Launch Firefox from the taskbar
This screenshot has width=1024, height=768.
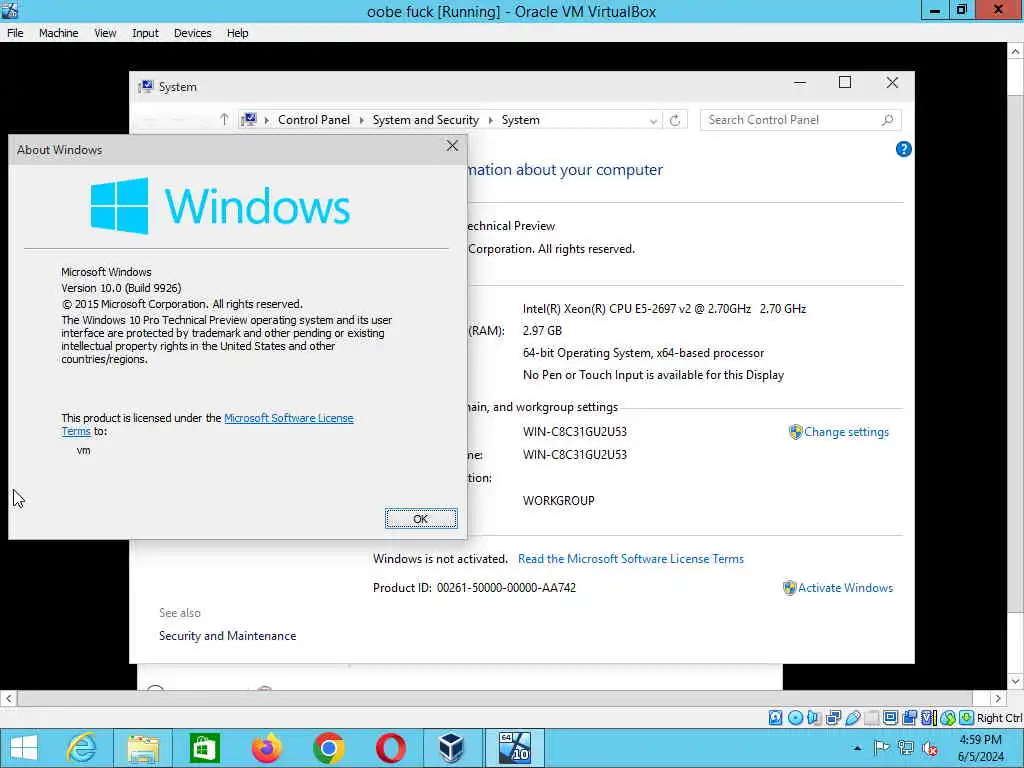[x=266, y=748]
